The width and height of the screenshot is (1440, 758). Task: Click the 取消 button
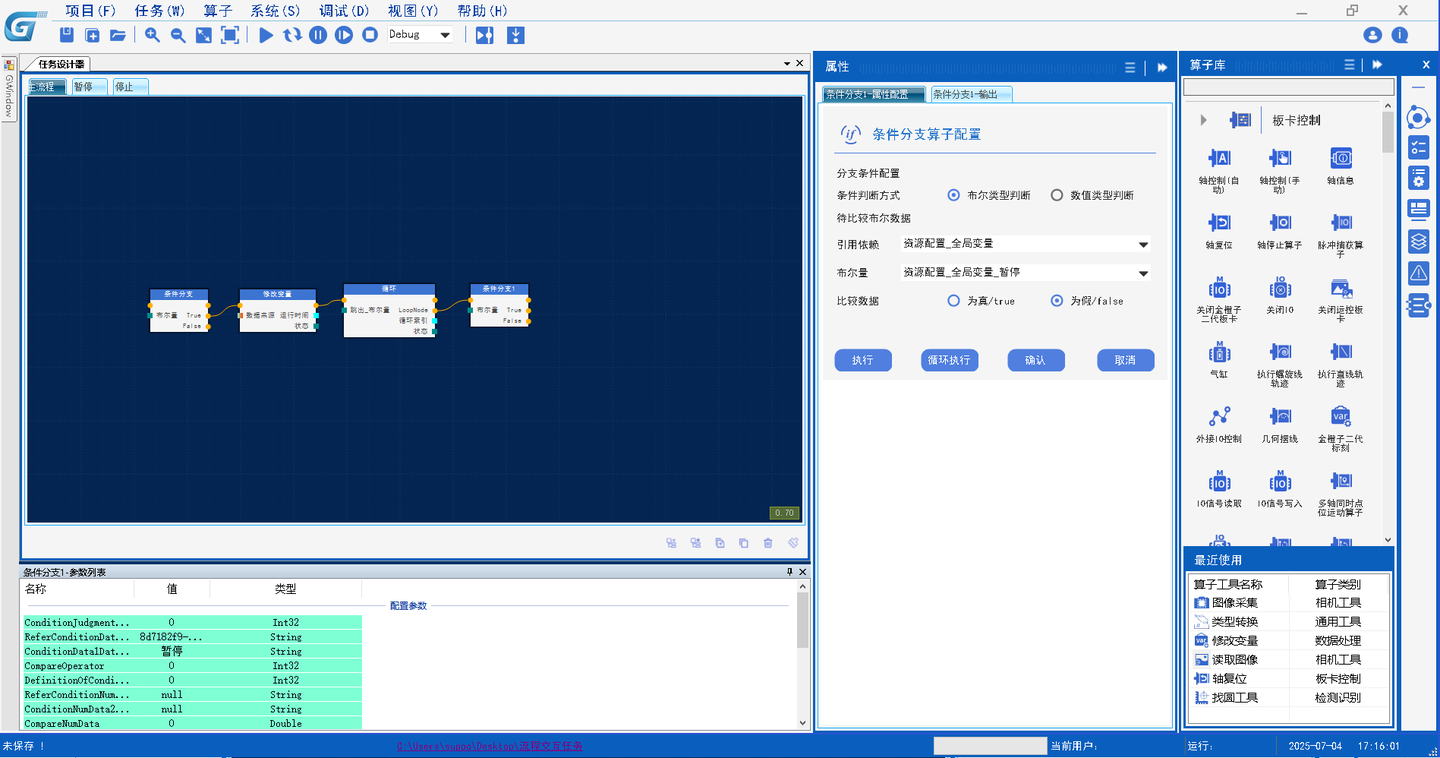1125,360
